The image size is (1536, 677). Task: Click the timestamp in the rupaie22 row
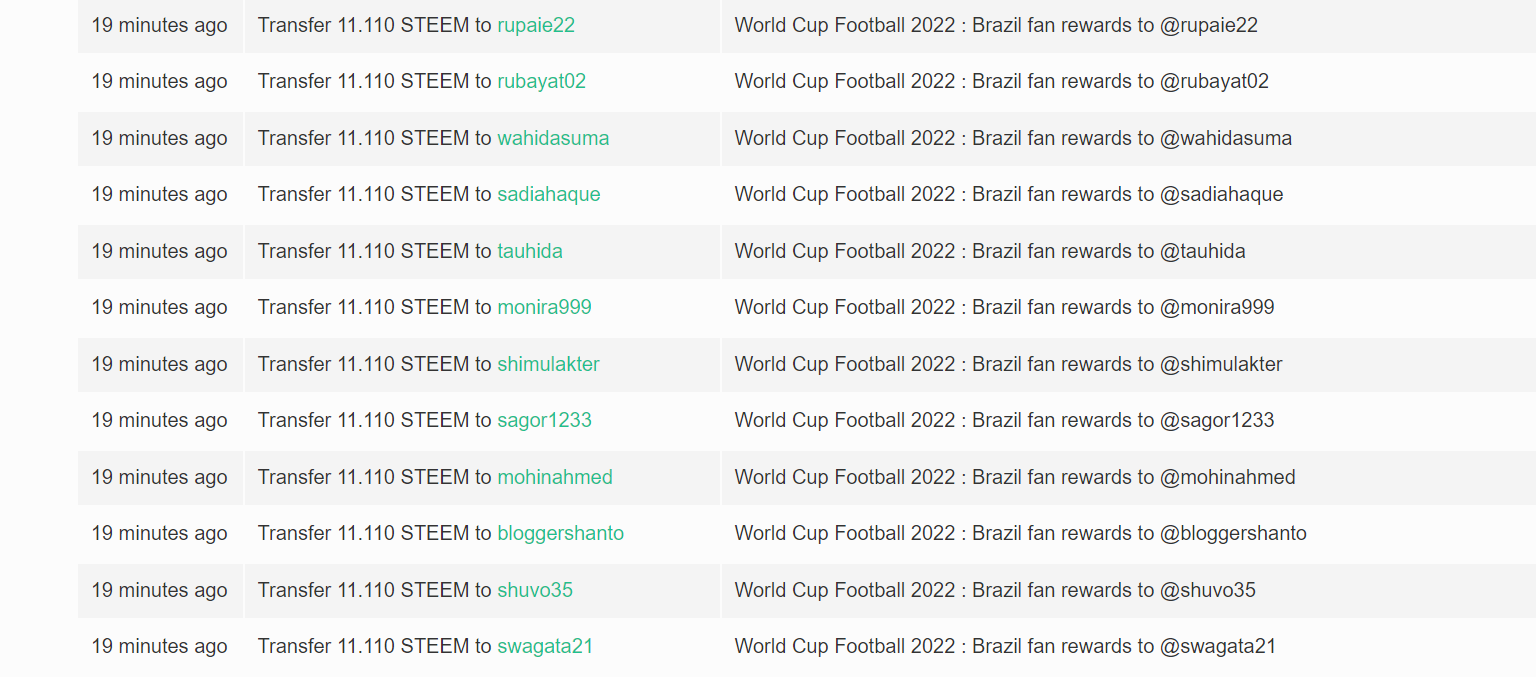point(160,25)
